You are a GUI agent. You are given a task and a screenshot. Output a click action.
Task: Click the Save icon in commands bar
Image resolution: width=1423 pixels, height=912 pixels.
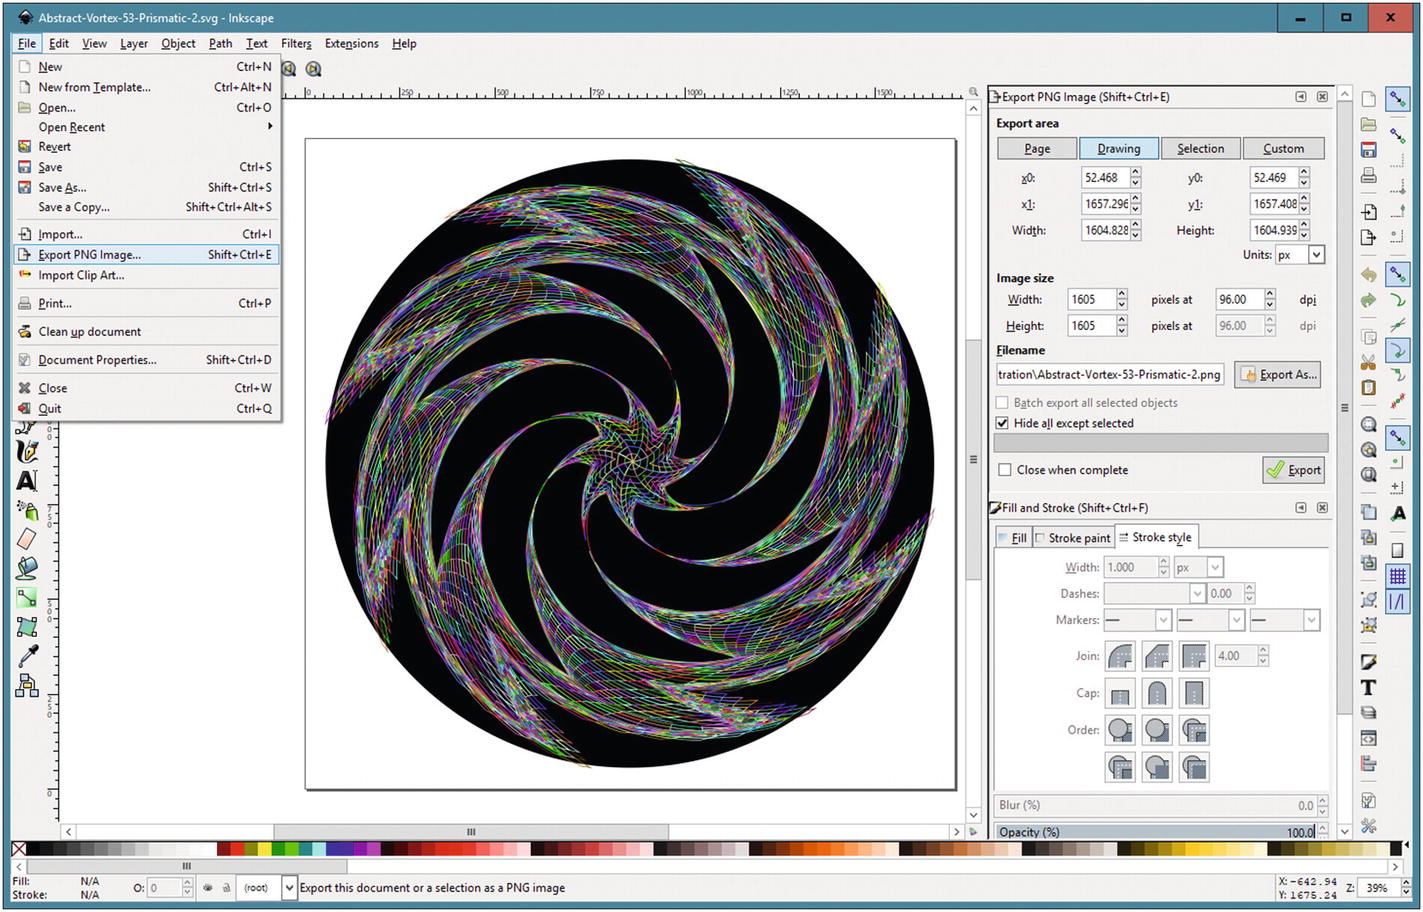pos(1369,150)
